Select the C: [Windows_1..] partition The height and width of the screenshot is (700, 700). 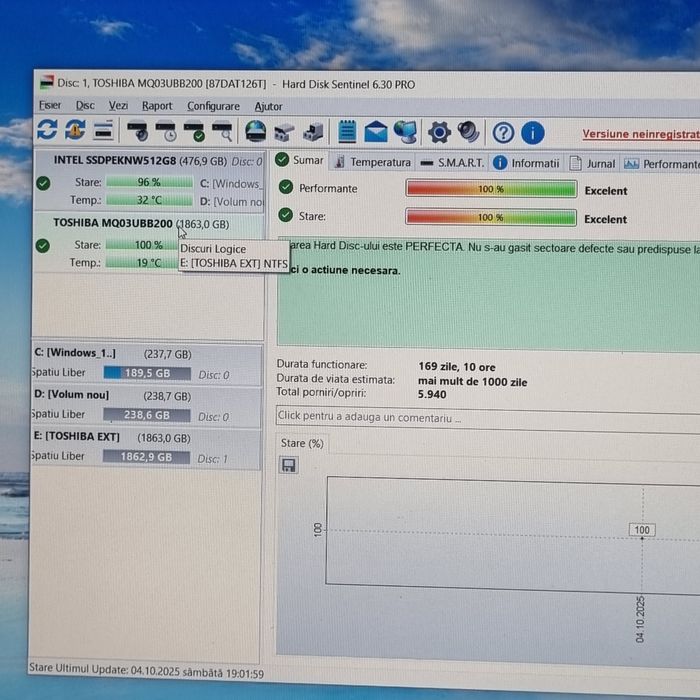coord(146,364)
